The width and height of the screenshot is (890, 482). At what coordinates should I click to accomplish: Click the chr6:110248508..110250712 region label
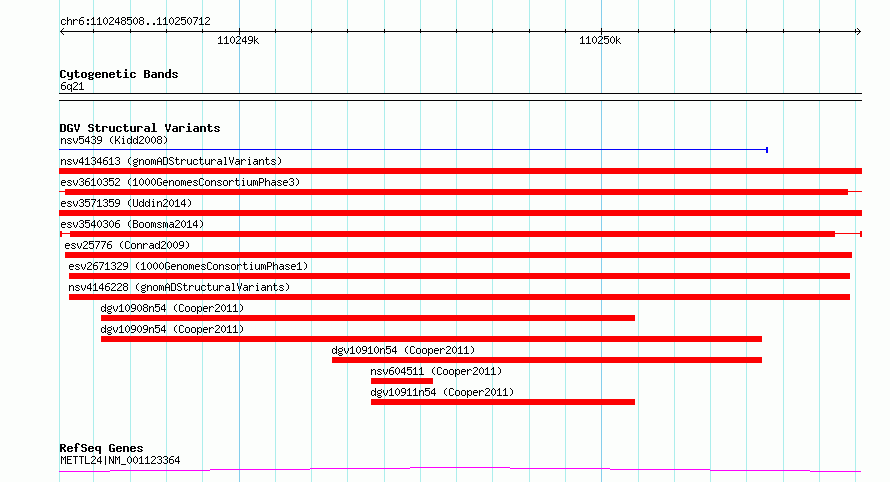click(x=135, y=21)
